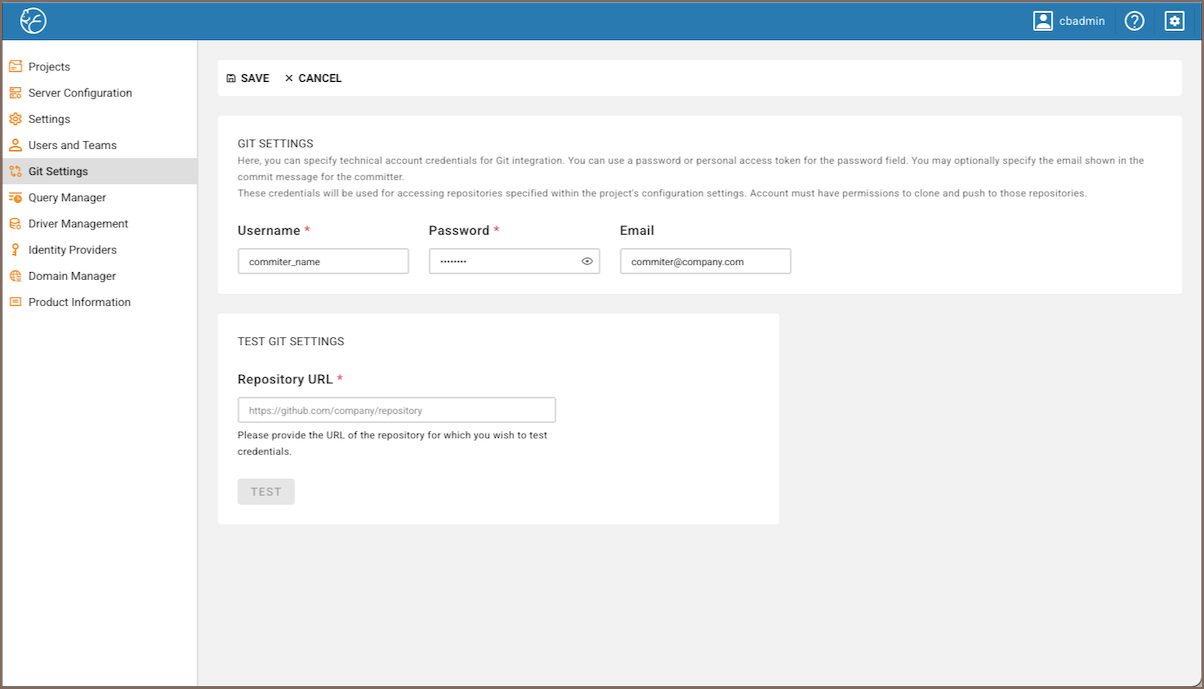This screenshot has height=689, width=1204.
Task: Open the help question mark icon
Action: 1134,20
